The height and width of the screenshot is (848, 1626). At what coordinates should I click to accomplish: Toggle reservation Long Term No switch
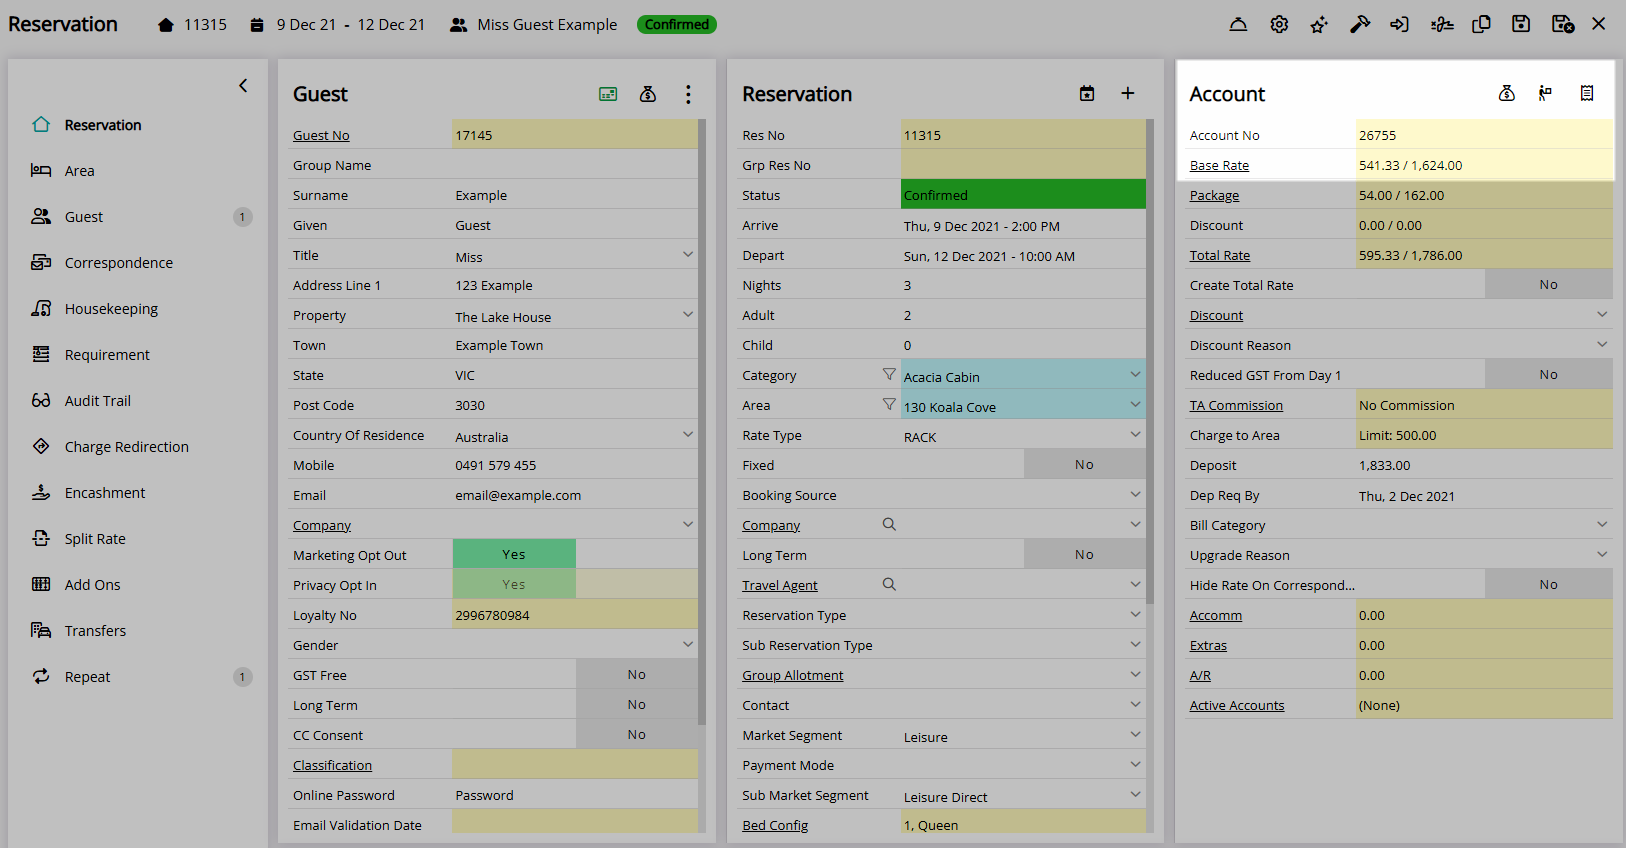[1085, 554]
